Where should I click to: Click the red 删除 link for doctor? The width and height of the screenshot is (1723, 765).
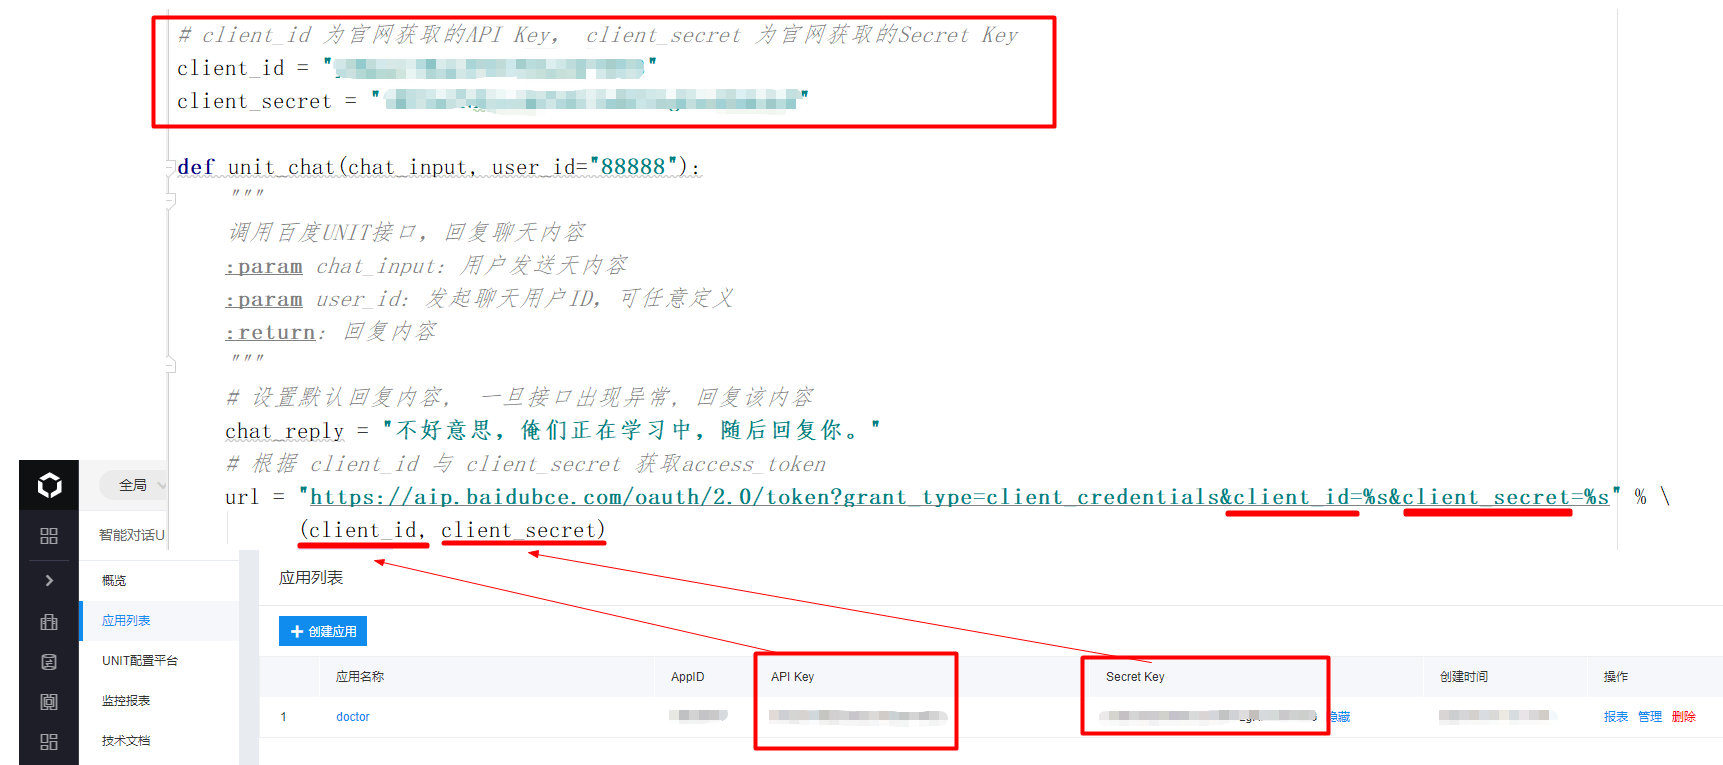pyautogui.click(x=1684, y=717)
